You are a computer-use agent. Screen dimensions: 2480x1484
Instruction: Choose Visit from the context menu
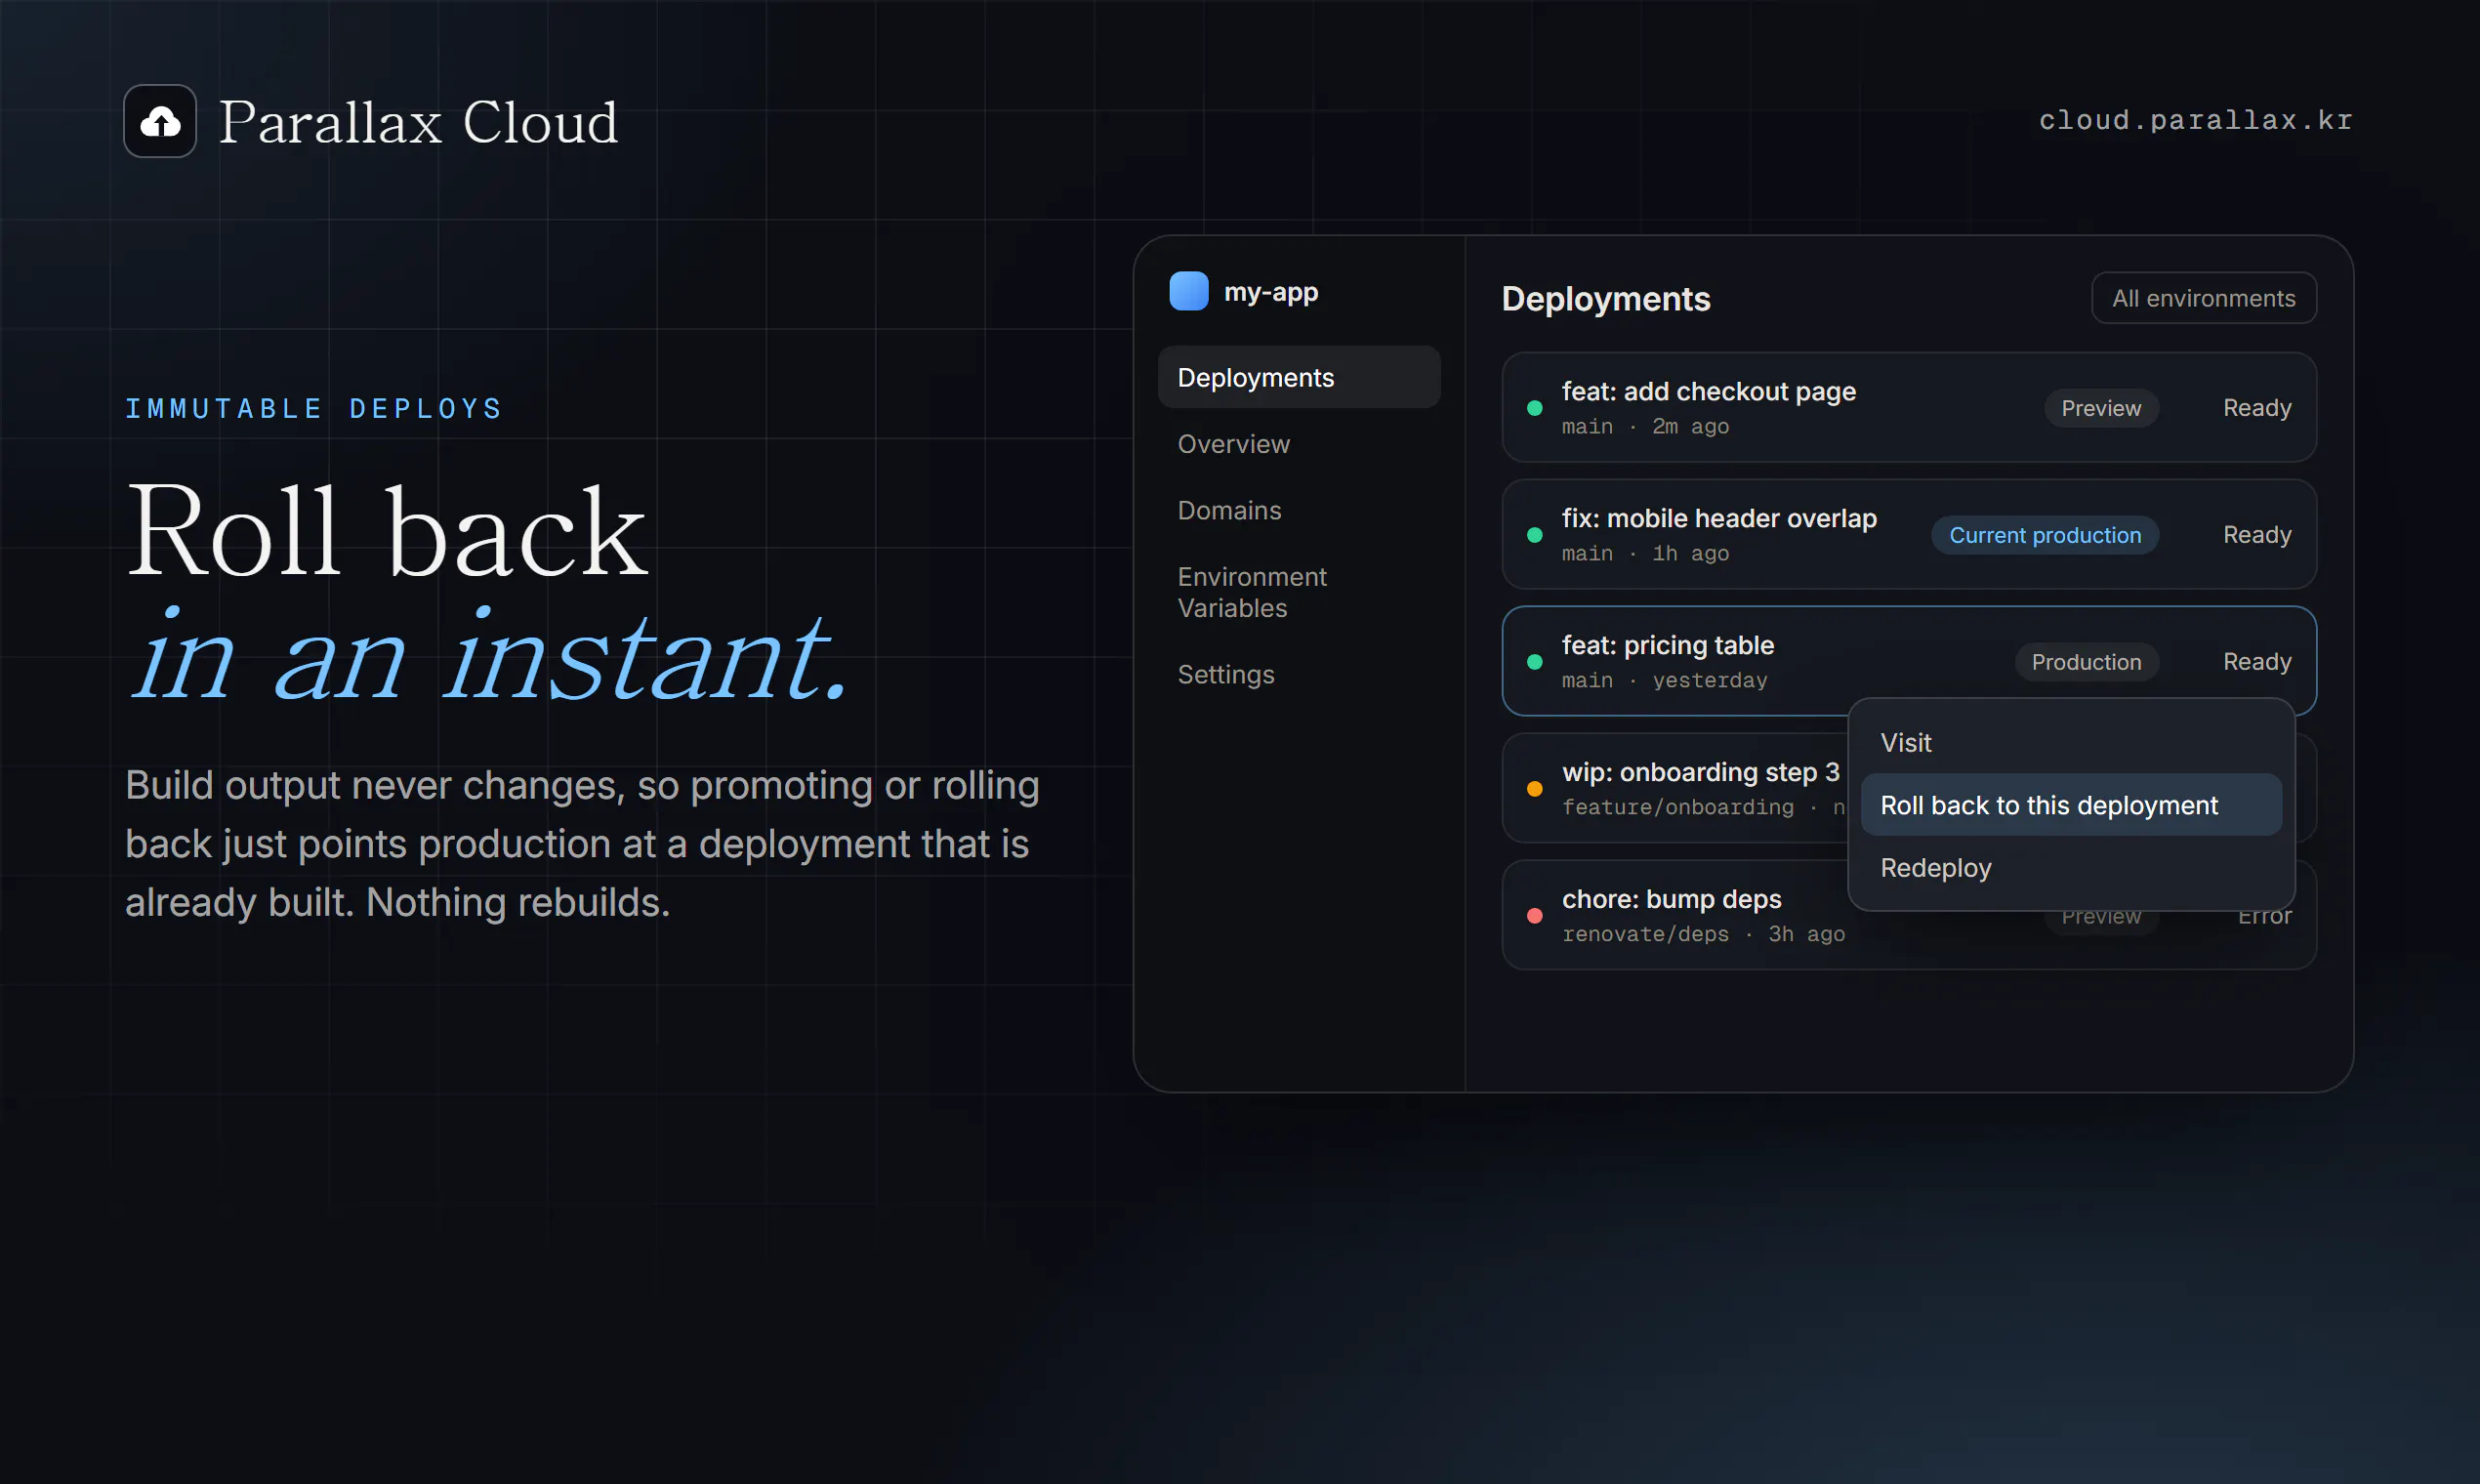click(2071, 743)
